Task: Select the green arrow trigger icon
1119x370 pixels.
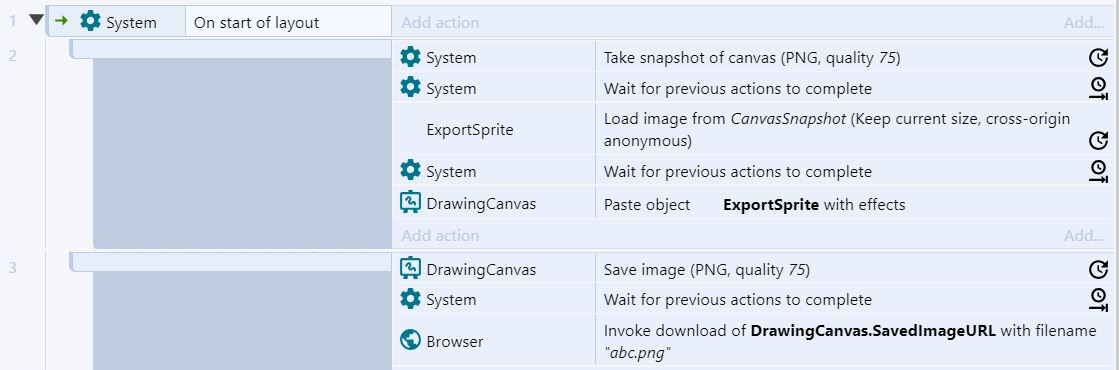Action: [62, 21]
